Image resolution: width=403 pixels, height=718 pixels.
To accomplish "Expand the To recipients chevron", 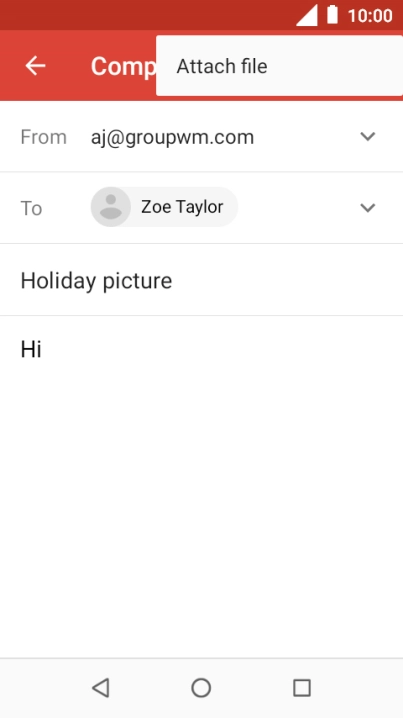I will (368, 208).
